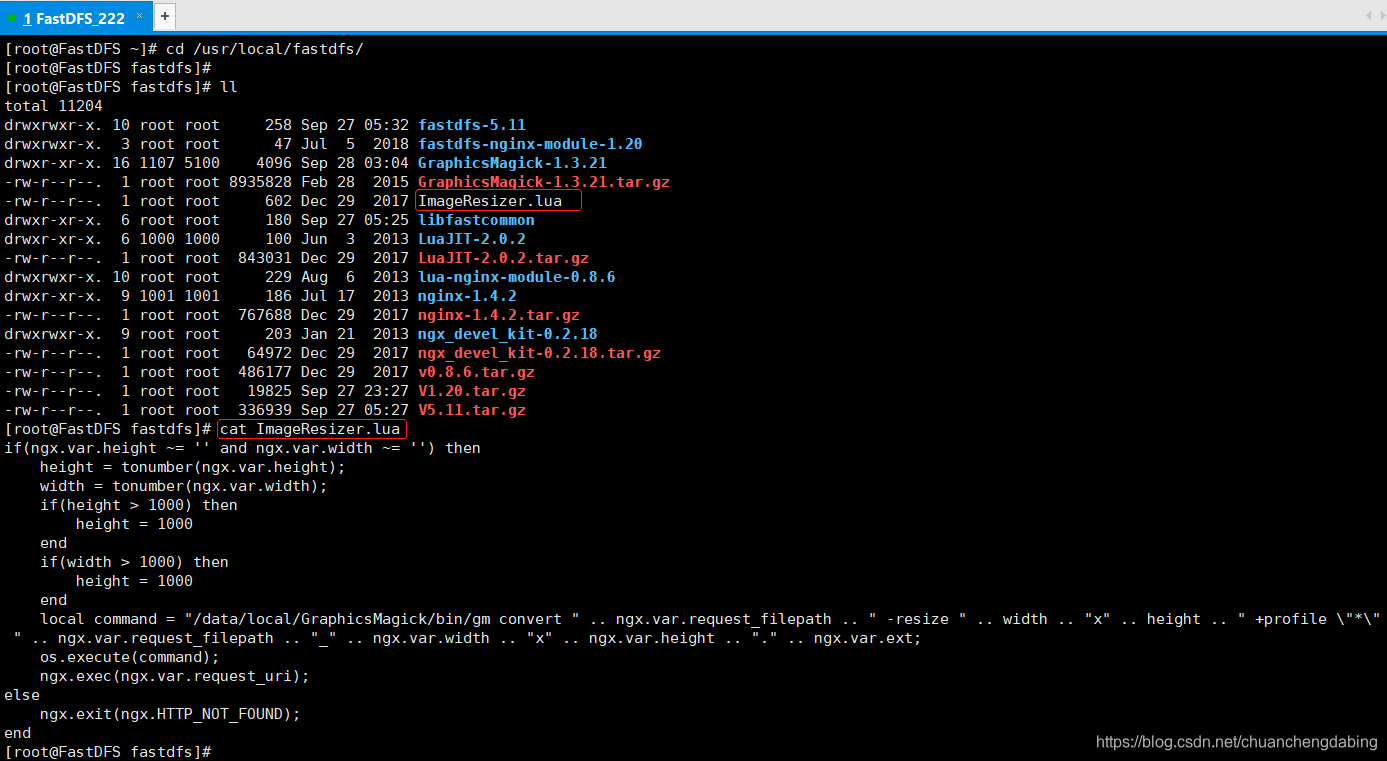The width and height of the screenshot is (1387, 761).
Task: Click the lua-nginx-module-0.8.6 directory entry
Action: (x=517, y=277)
